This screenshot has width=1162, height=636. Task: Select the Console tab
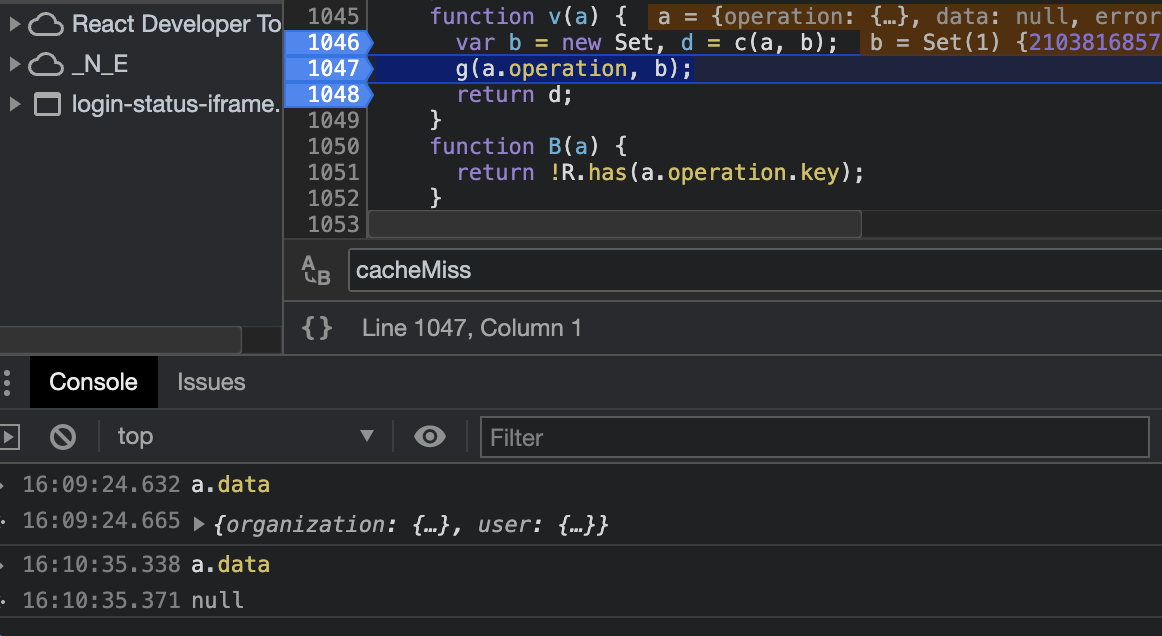tap(93, 382)
